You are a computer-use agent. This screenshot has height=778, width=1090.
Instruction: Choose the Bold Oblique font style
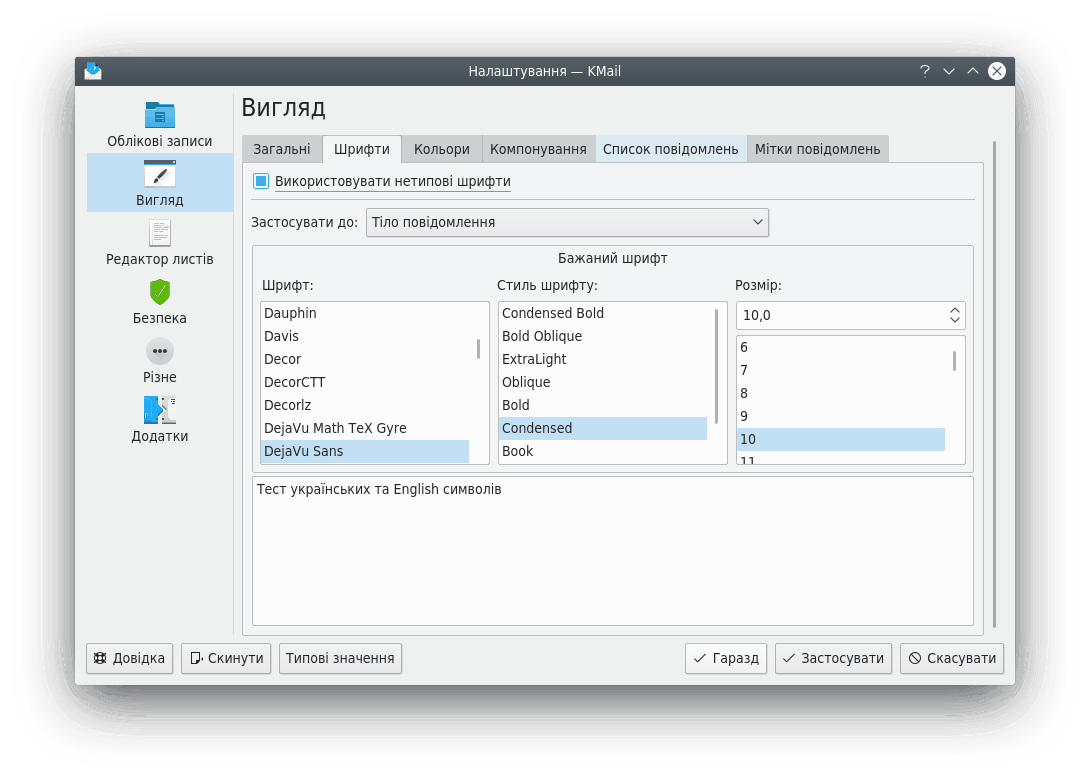pyautogui.click(x=542, y=336)
